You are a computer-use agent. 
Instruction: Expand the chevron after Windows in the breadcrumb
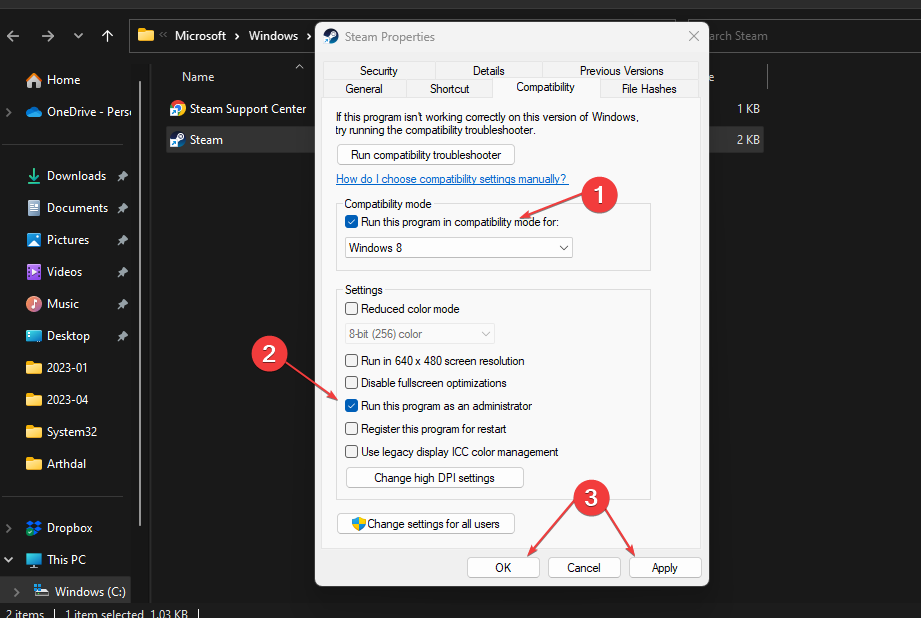(x=308, y=36)
